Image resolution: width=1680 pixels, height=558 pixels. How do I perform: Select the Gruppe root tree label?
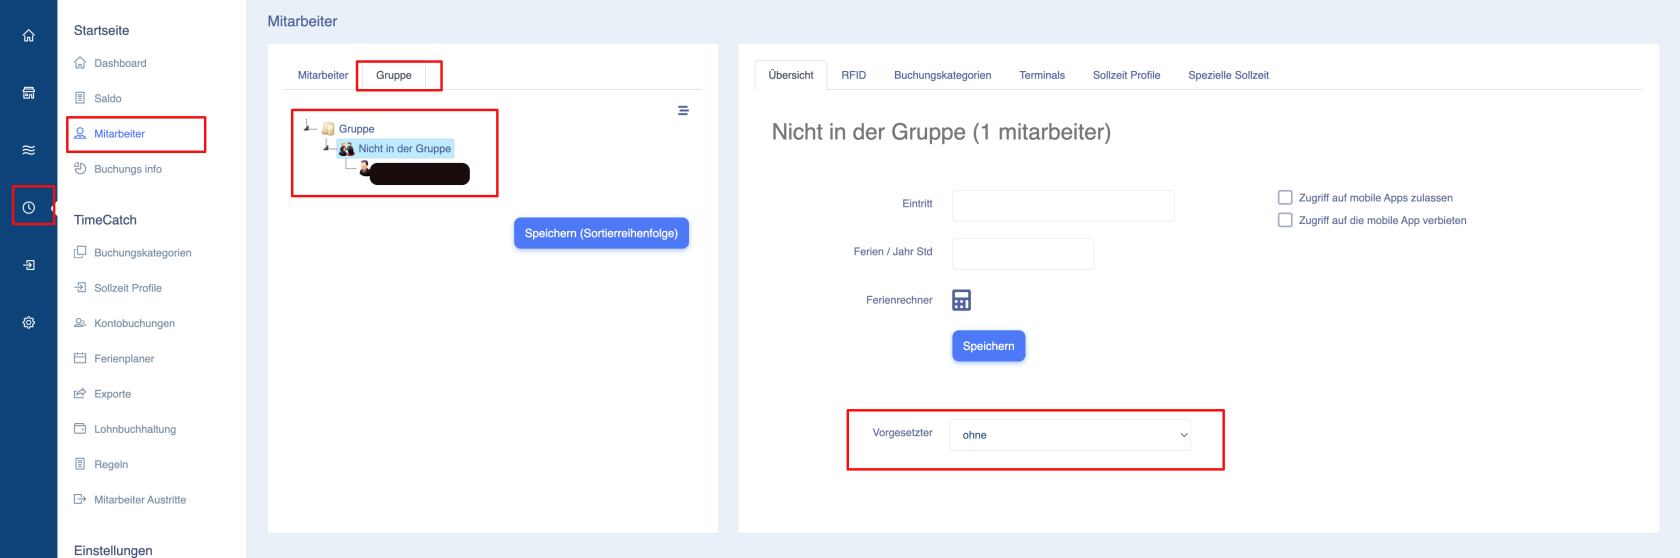[356, 129]
